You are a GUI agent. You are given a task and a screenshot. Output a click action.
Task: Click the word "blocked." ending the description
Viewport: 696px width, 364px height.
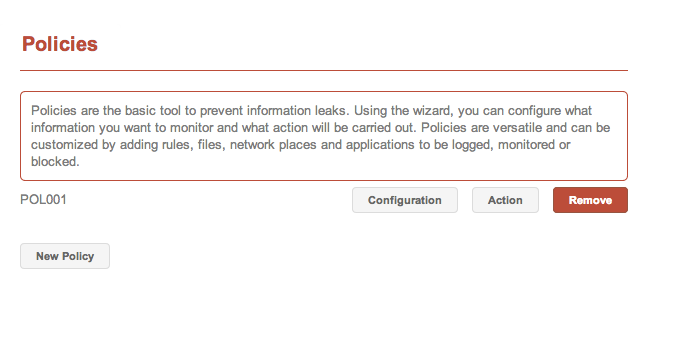[55, 162]
